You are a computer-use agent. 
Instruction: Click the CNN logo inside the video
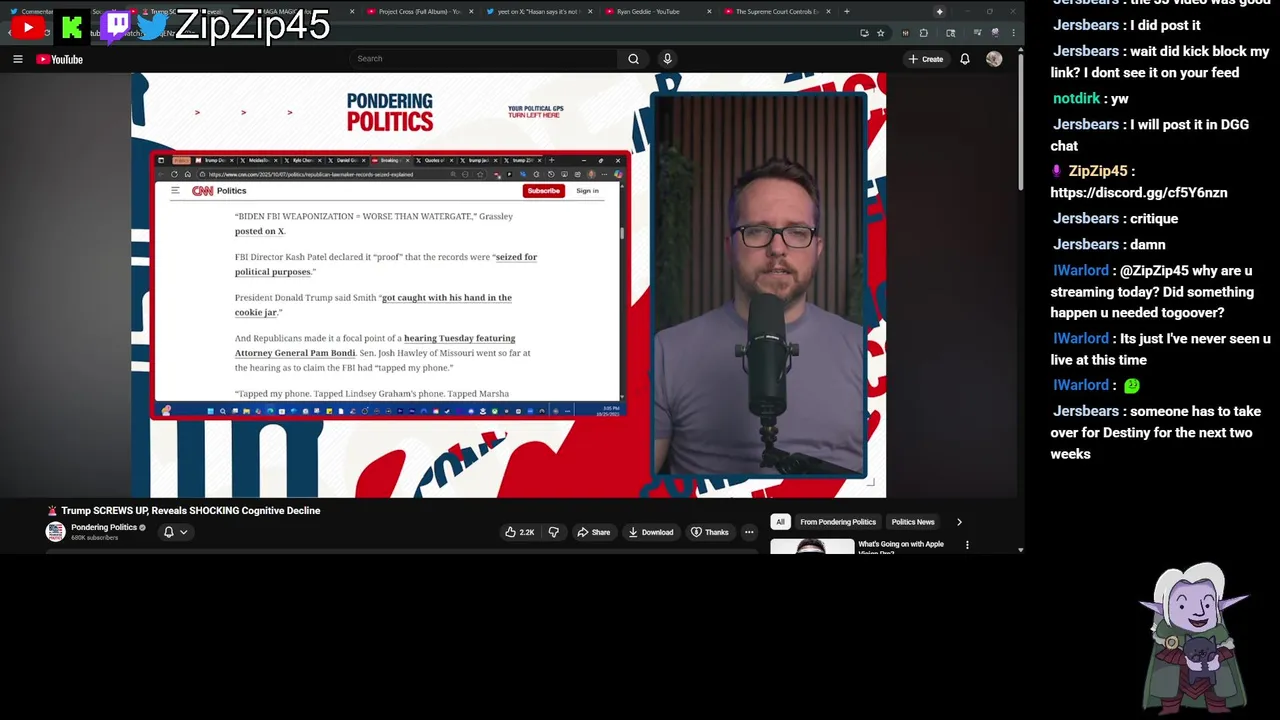(203, 191)
